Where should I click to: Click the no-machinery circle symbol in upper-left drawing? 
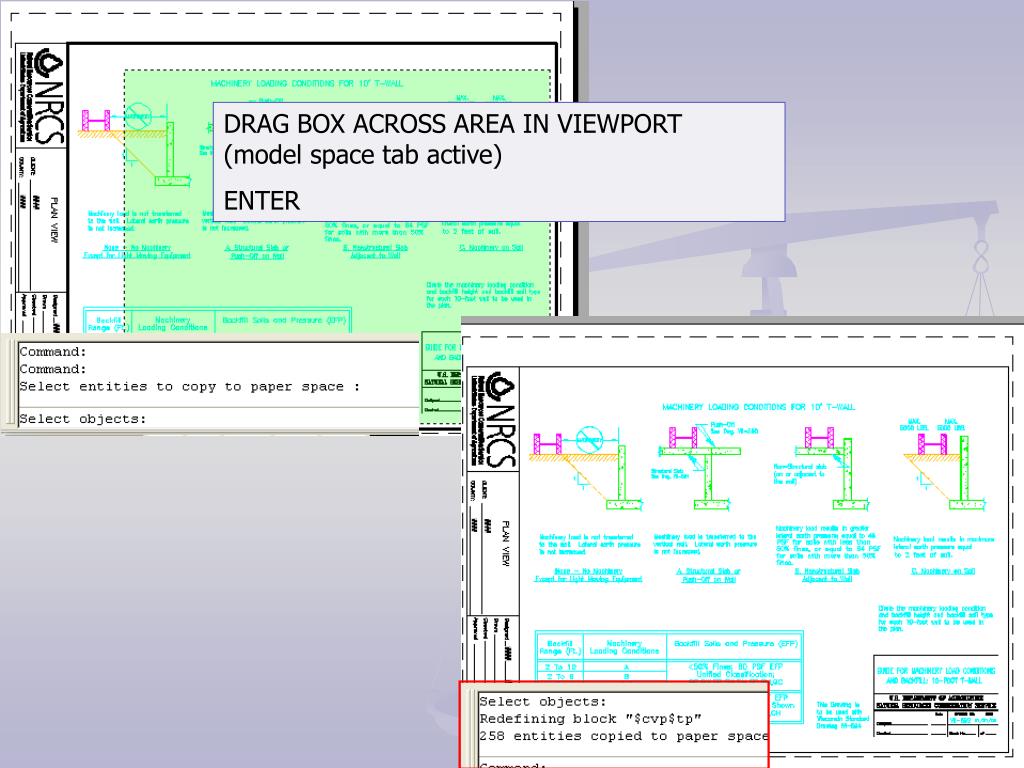point(138,116)
